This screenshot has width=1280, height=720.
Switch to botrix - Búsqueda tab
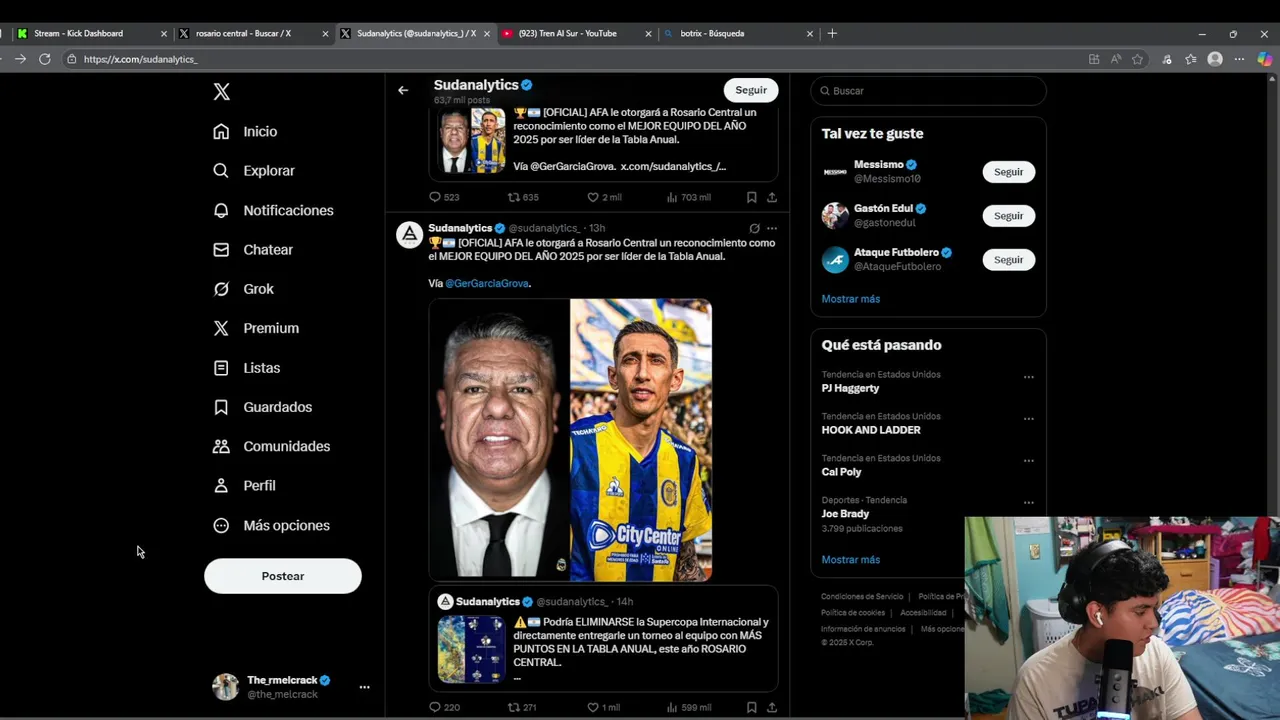tap(738, 33)
